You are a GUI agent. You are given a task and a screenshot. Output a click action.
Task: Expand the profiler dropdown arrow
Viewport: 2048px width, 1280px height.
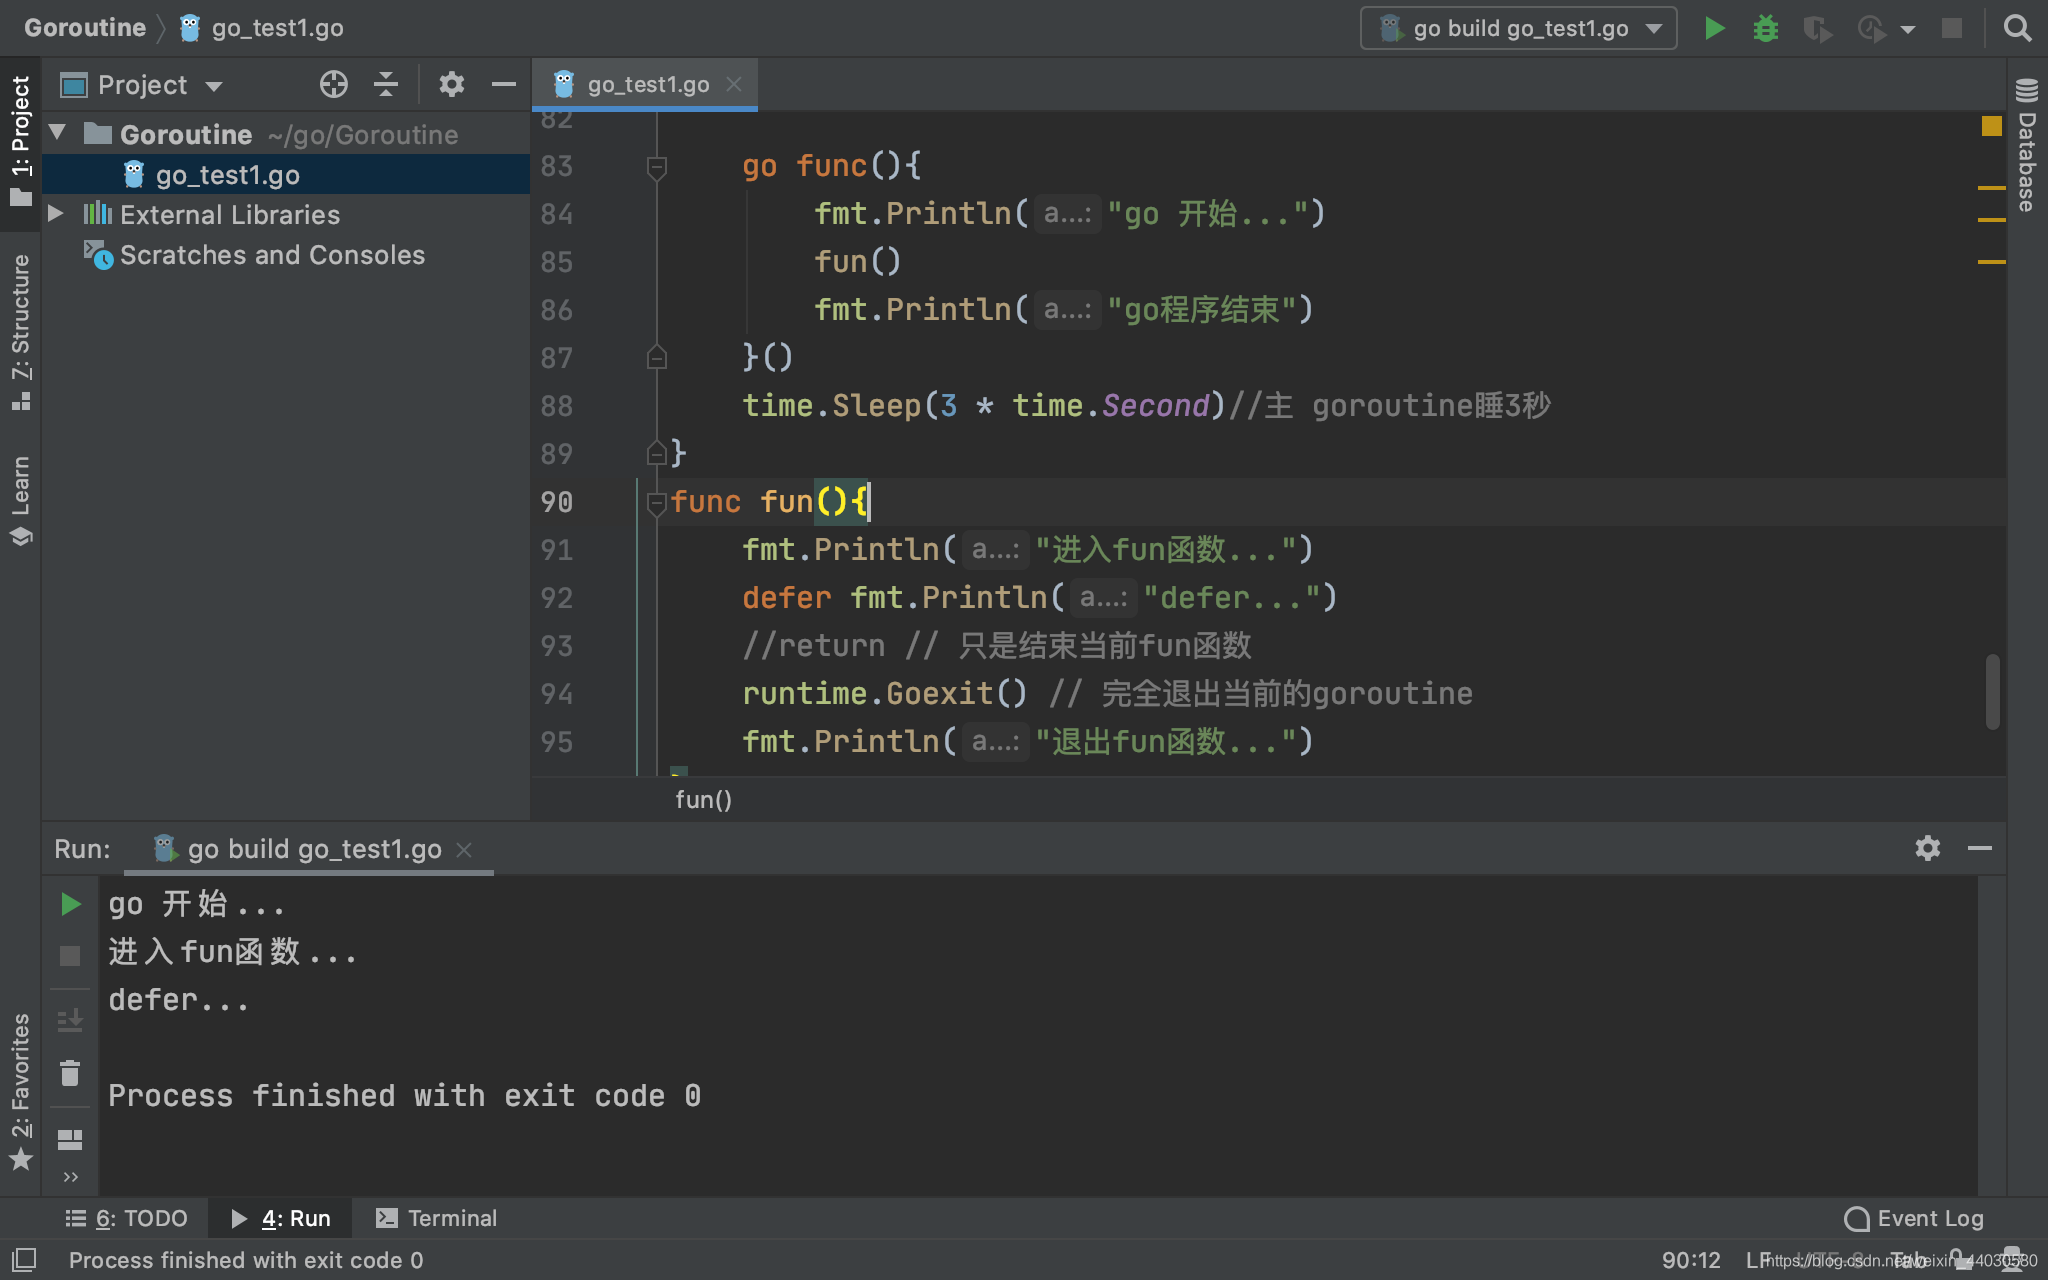pos(1908,29)
